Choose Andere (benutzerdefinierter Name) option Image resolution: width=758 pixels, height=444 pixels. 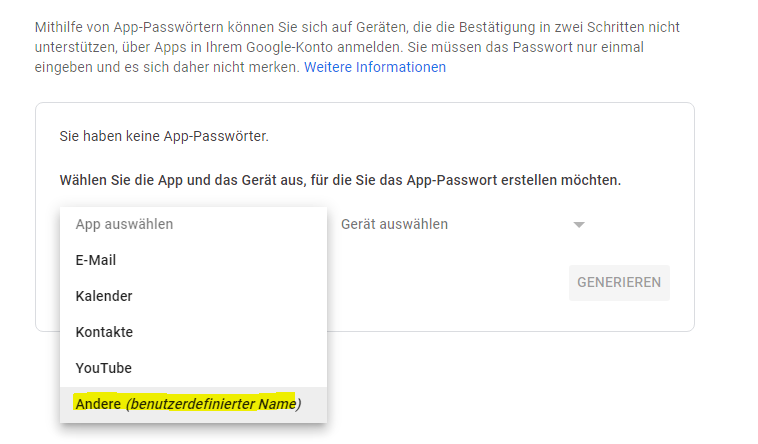193,404
